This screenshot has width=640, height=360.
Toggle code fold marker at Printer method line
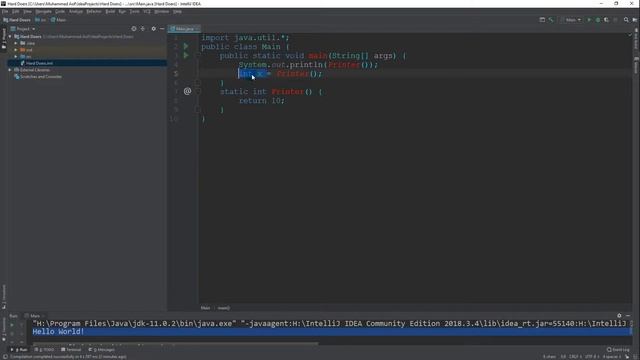coord(198,91)
